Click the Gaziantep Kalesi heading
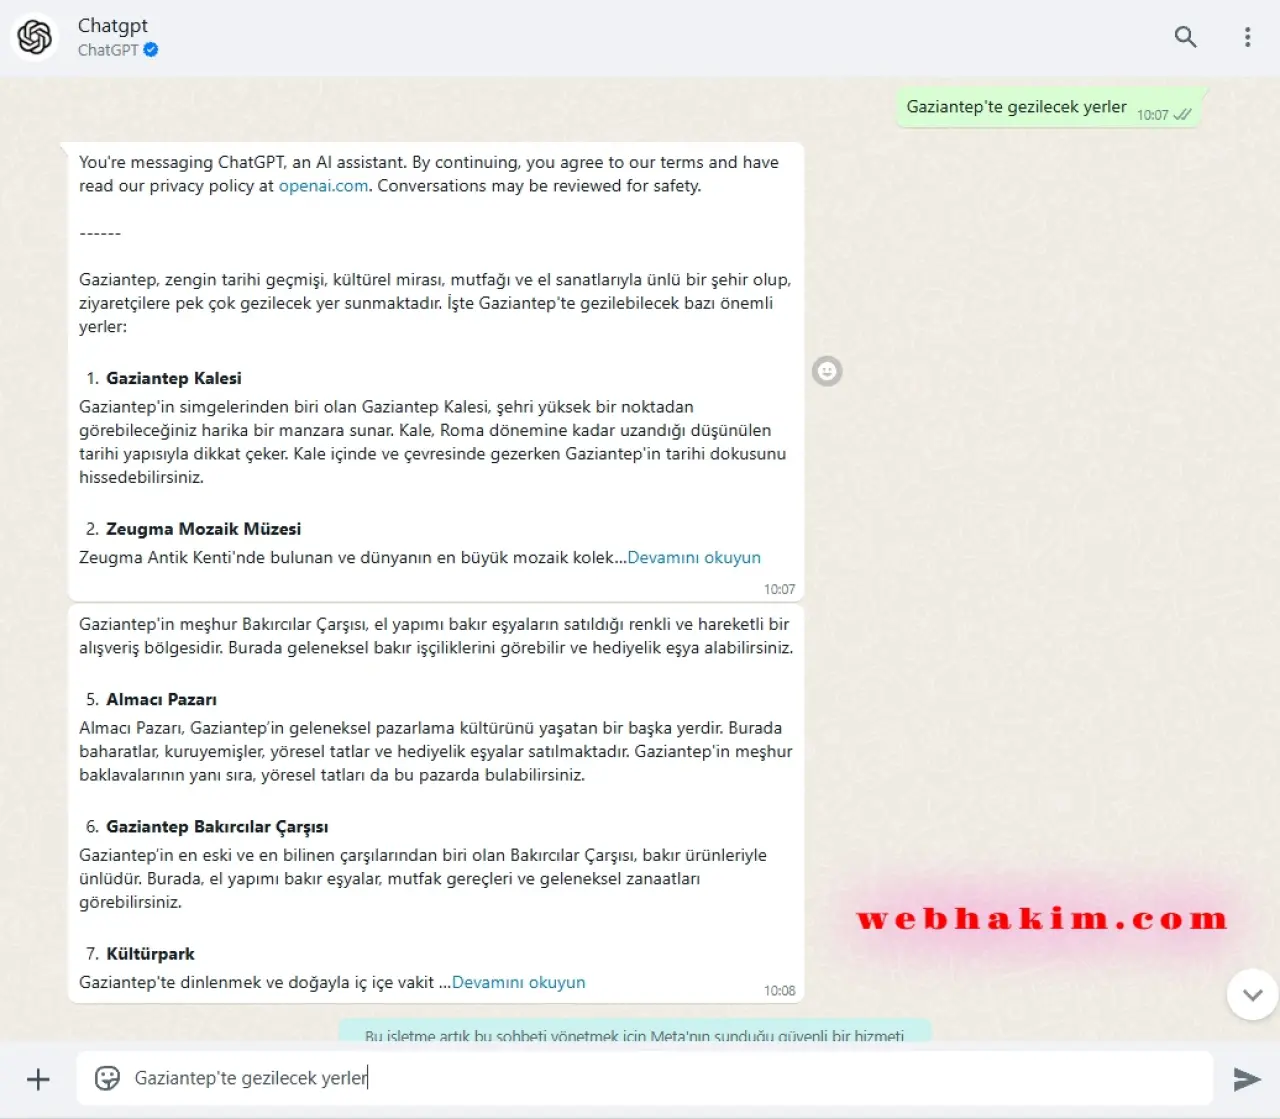 173,379
